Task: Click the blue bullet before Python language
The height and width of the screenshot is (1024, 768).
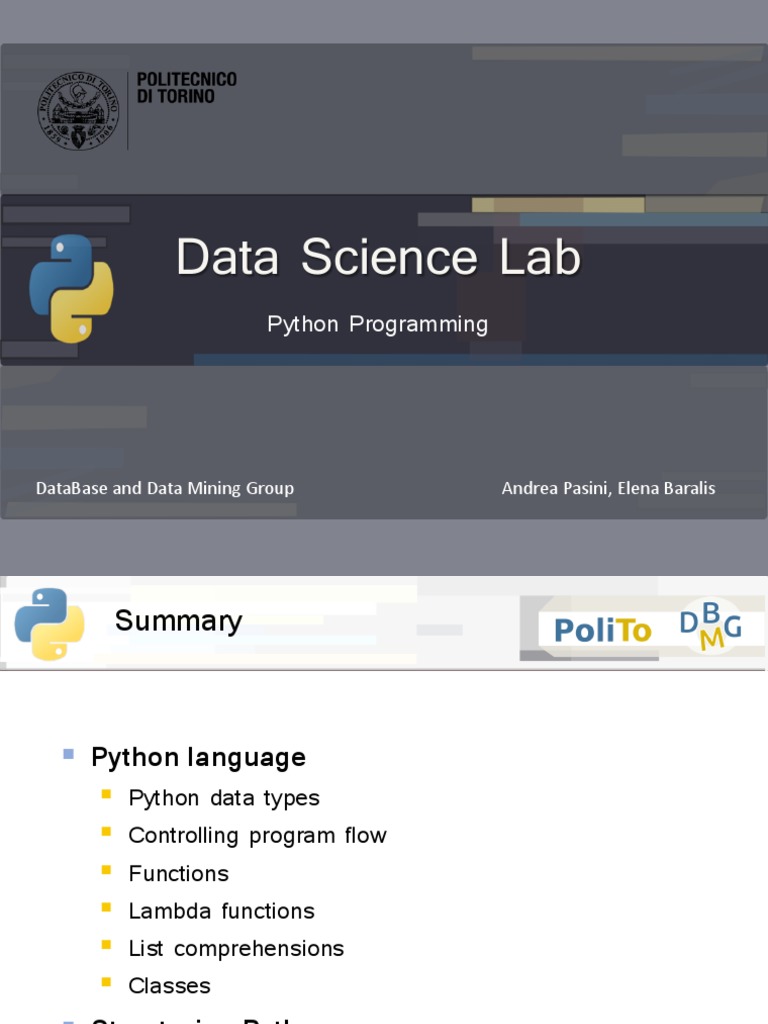Action: 69,754
